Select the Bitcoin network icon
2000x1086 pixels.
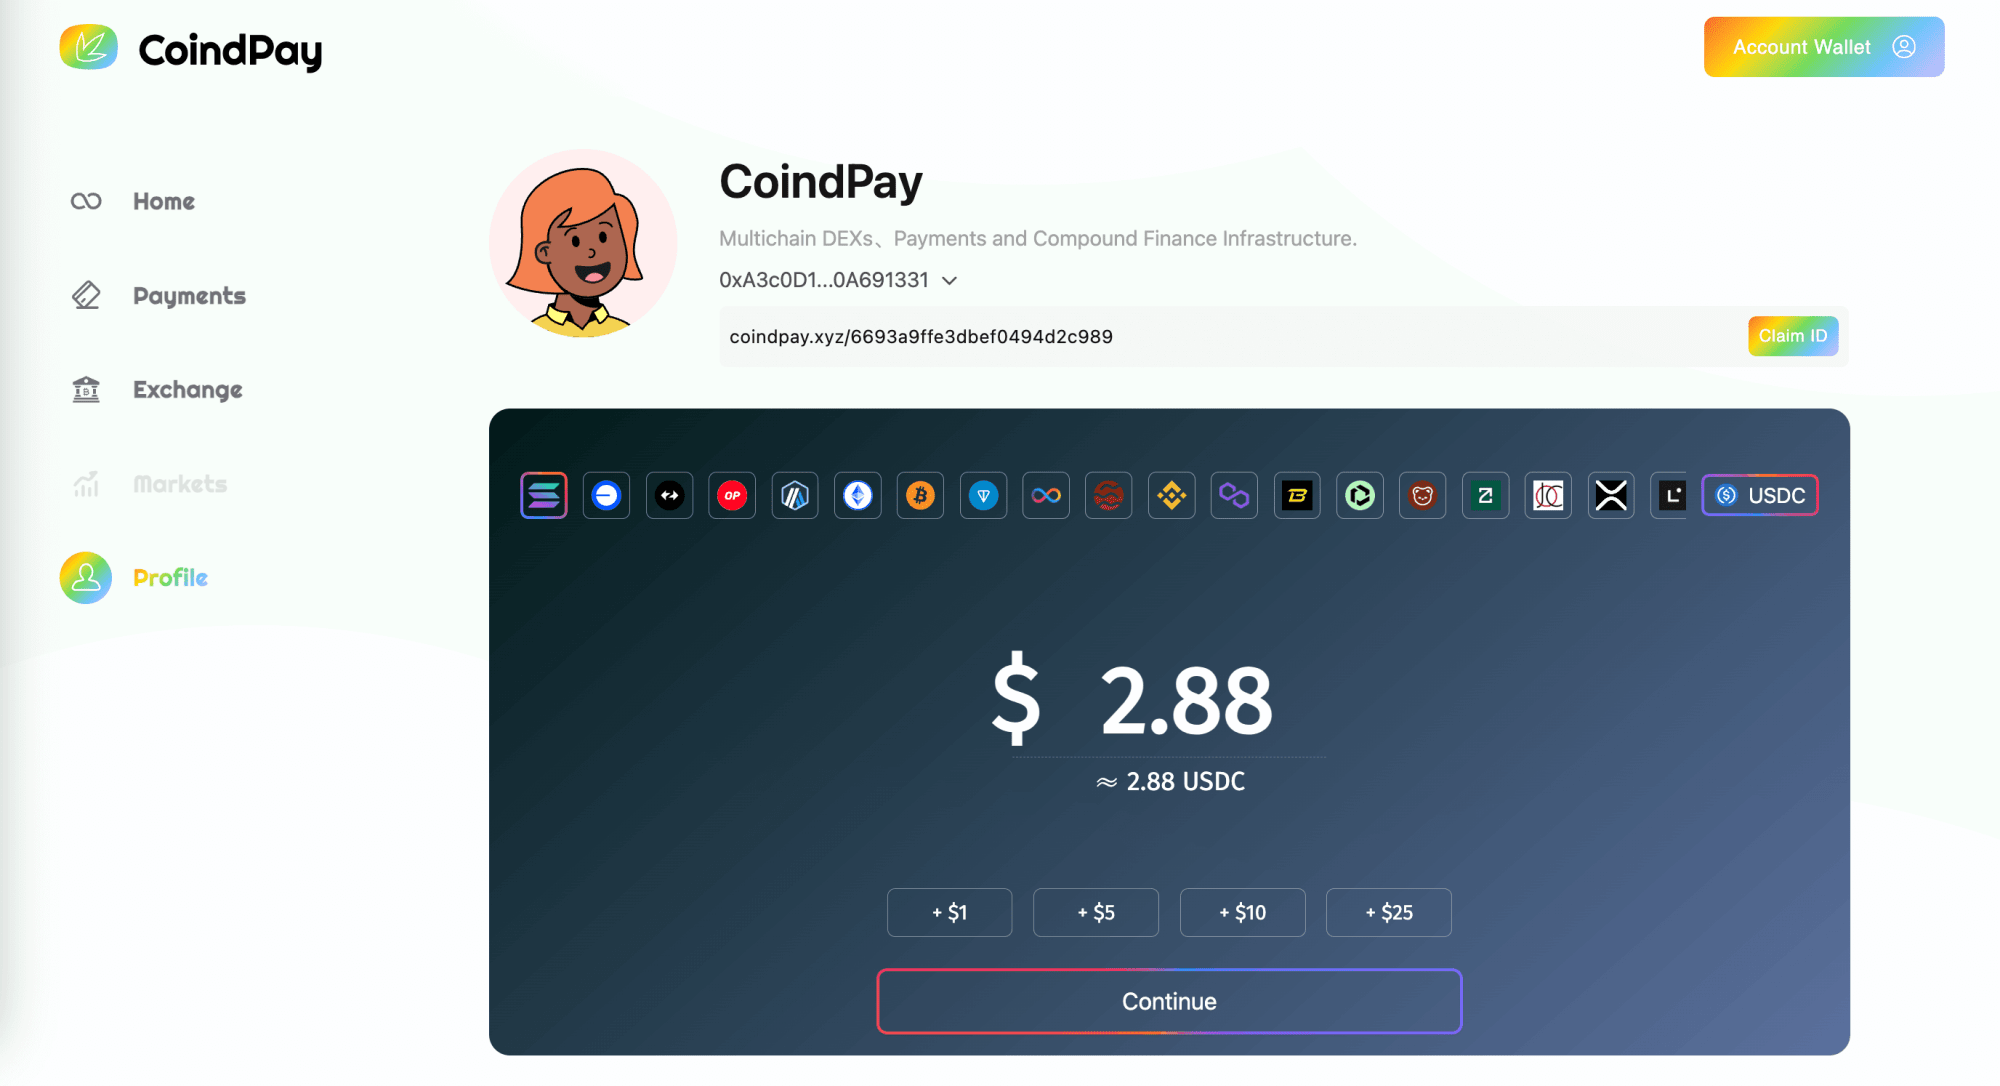920,495
